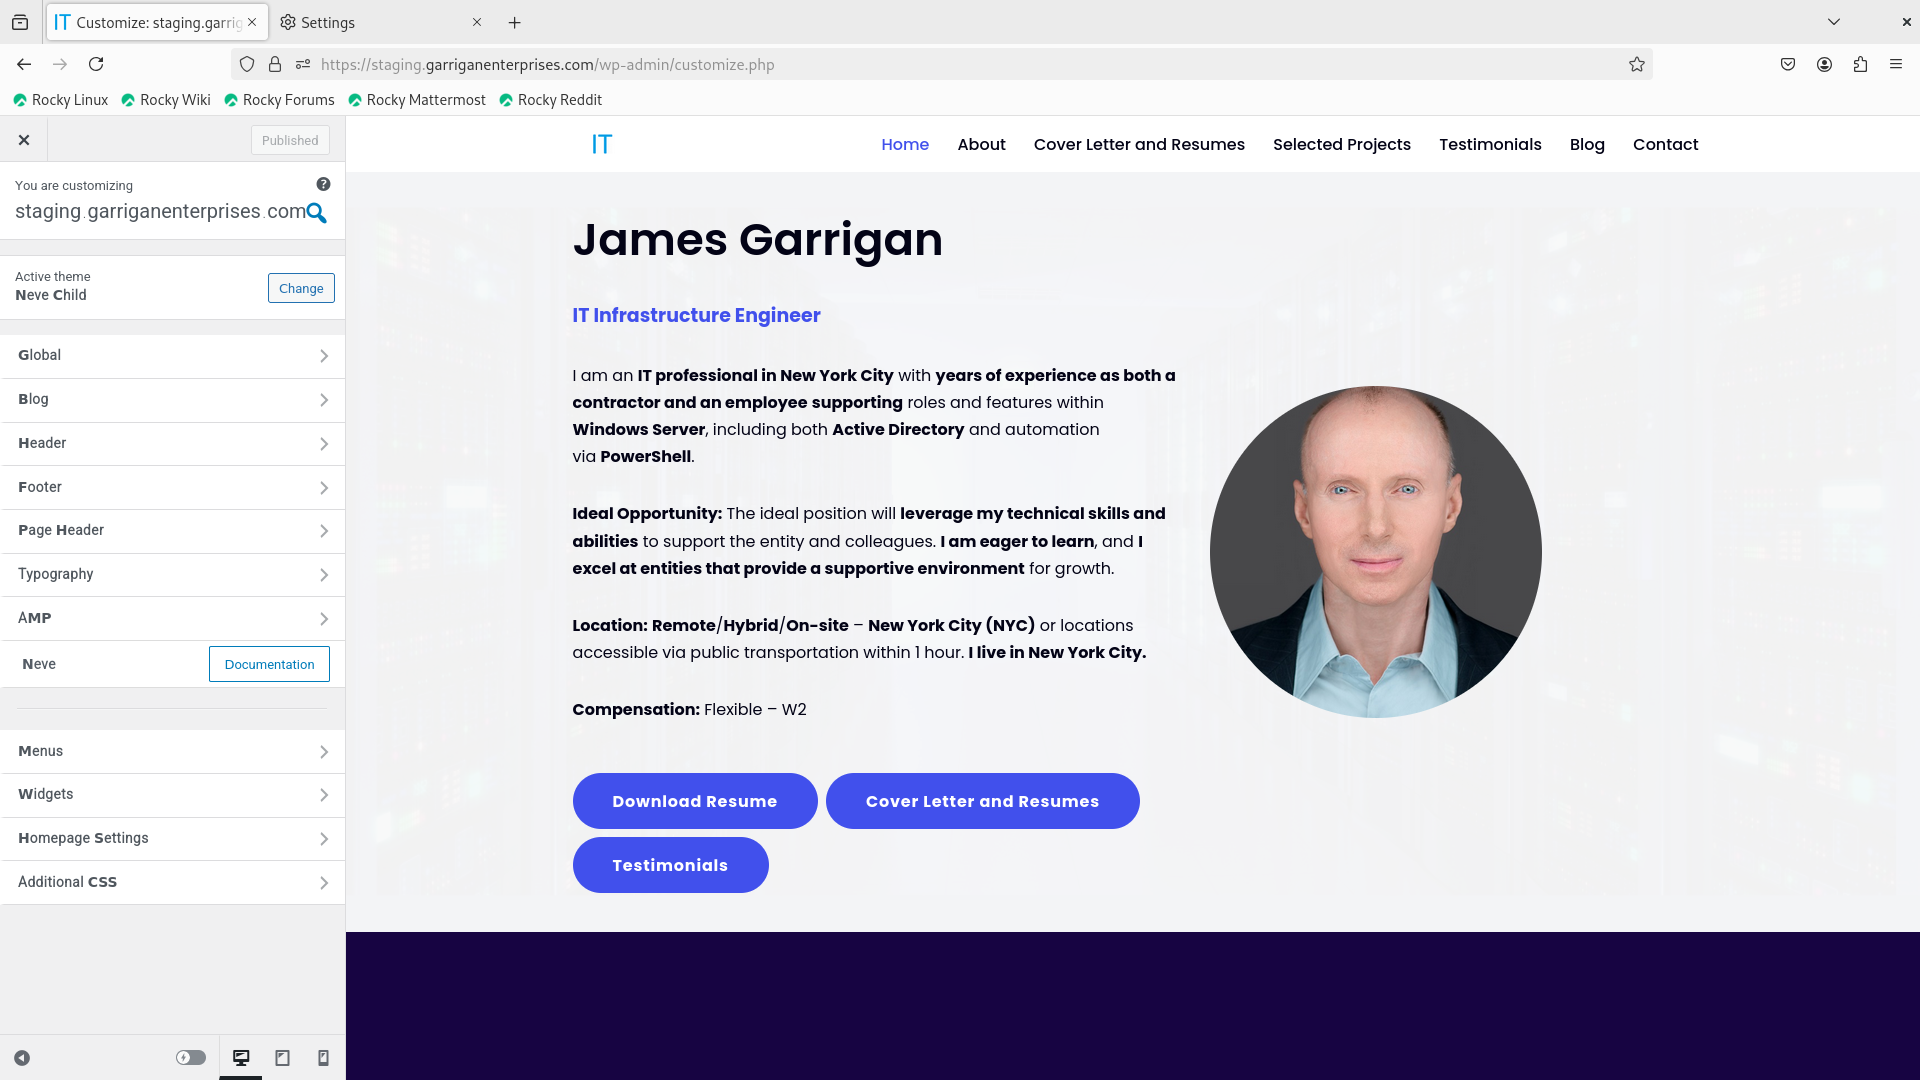
Task: Reload the page in the browser
Action: [96, 65]
